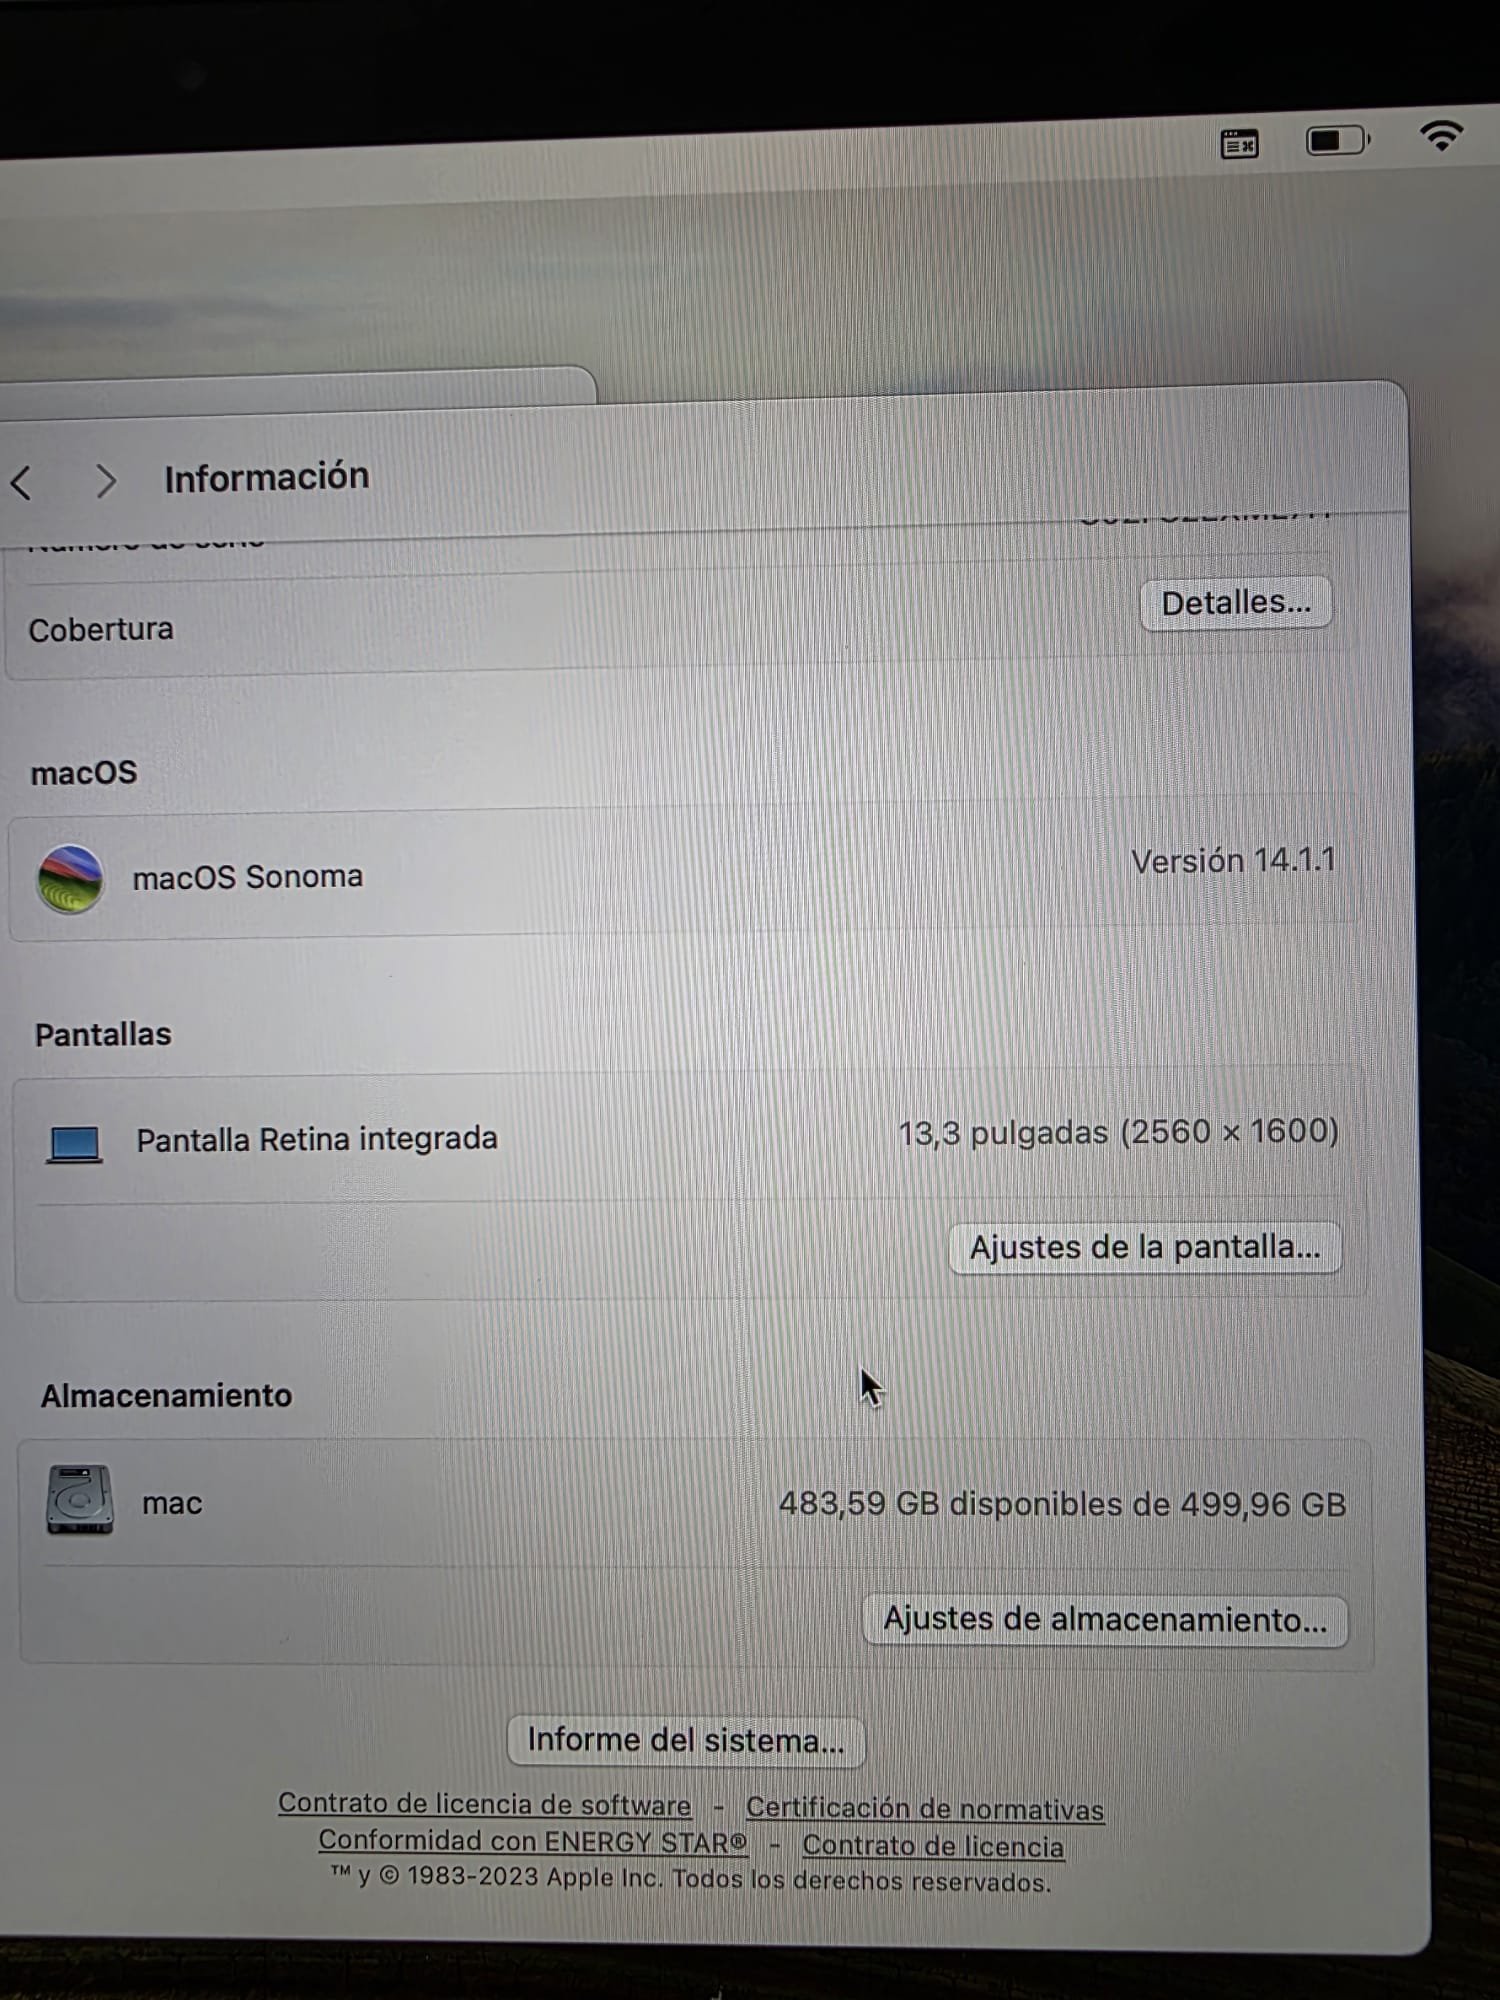Open the Wi-Fi menu bar icon
This screenshot has width=1500, height=2000.
coord(1441,135)
